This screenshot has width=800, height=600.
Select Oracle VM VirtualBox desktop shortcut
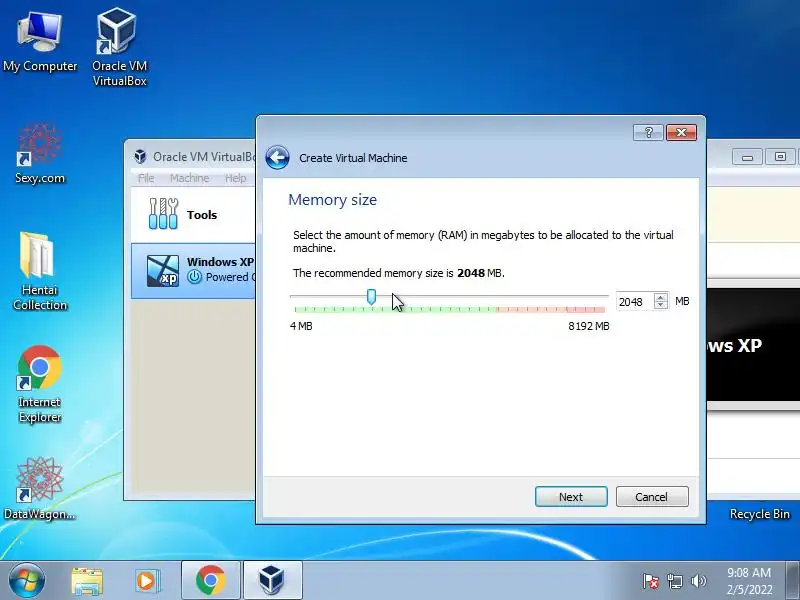click(119, 47)
